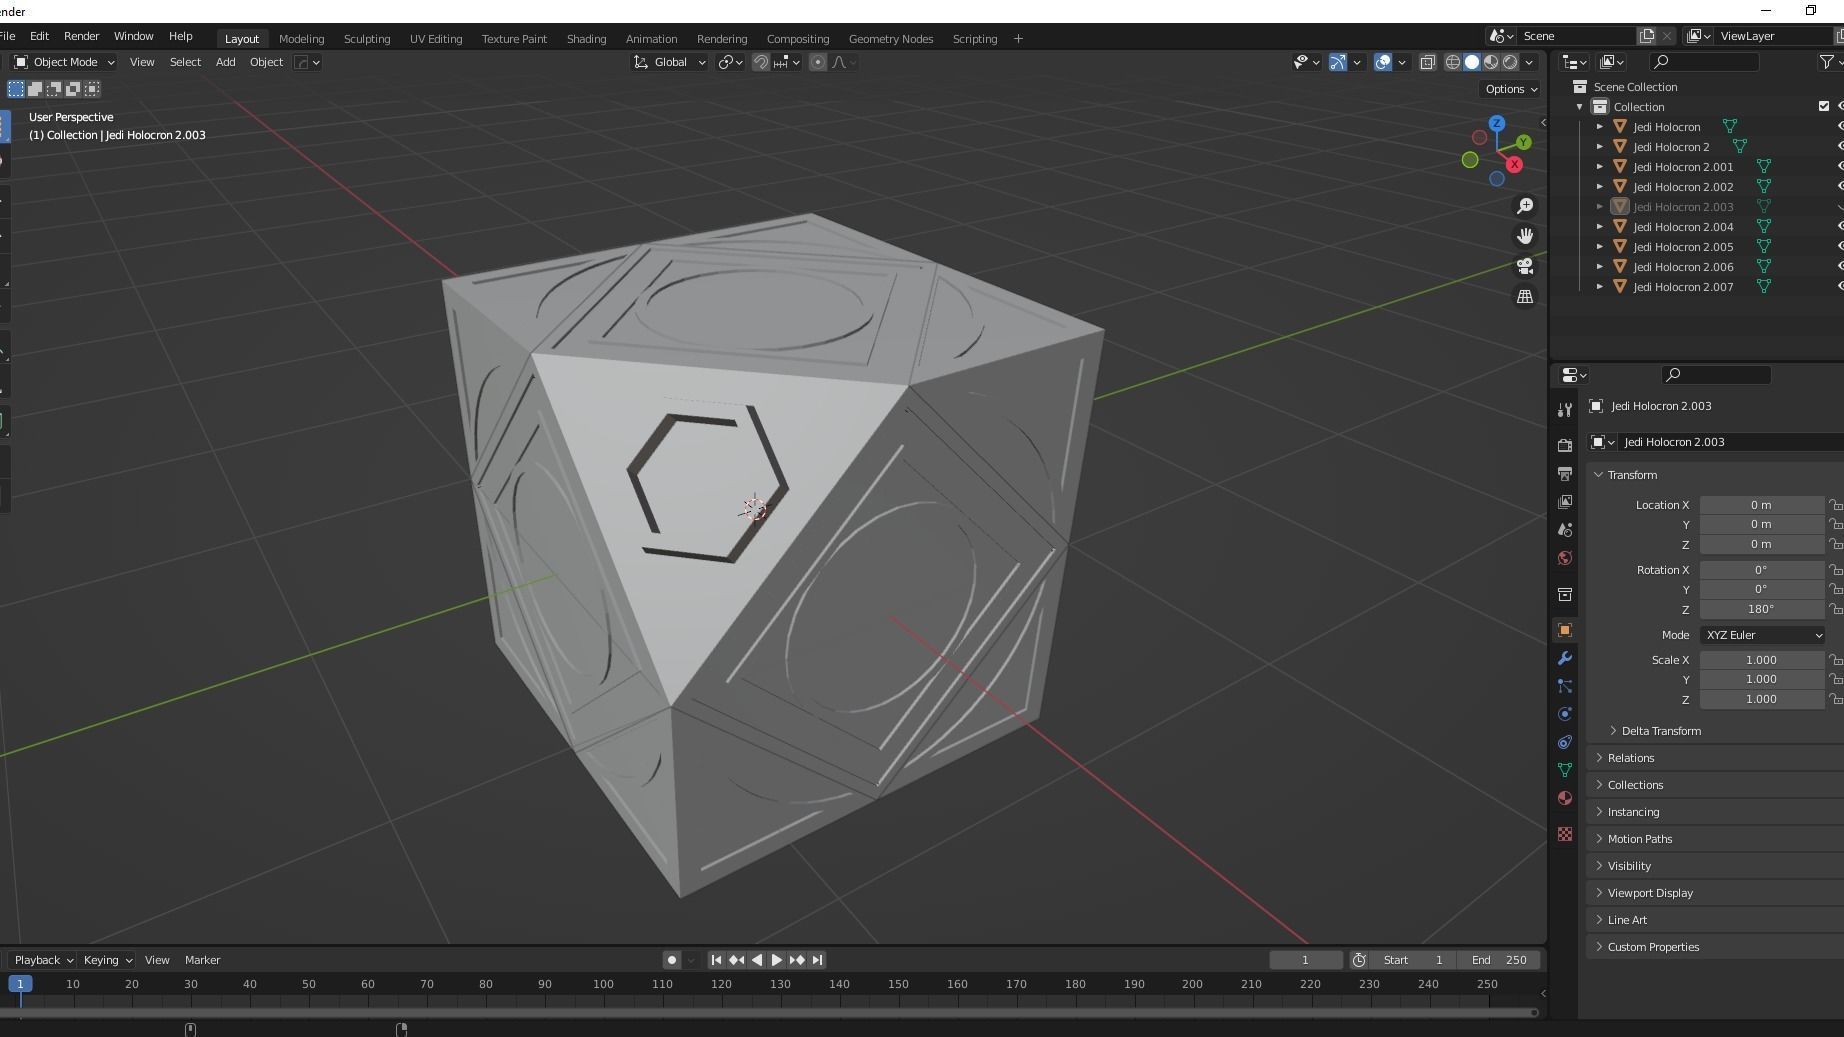Open the Playback popover in timeline

pos(44,960)
